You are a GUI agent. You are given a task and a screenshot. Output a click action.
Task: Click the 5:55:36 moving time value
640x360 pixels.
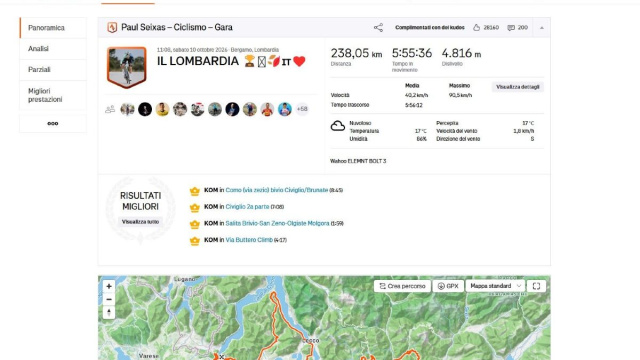(412, 53)
